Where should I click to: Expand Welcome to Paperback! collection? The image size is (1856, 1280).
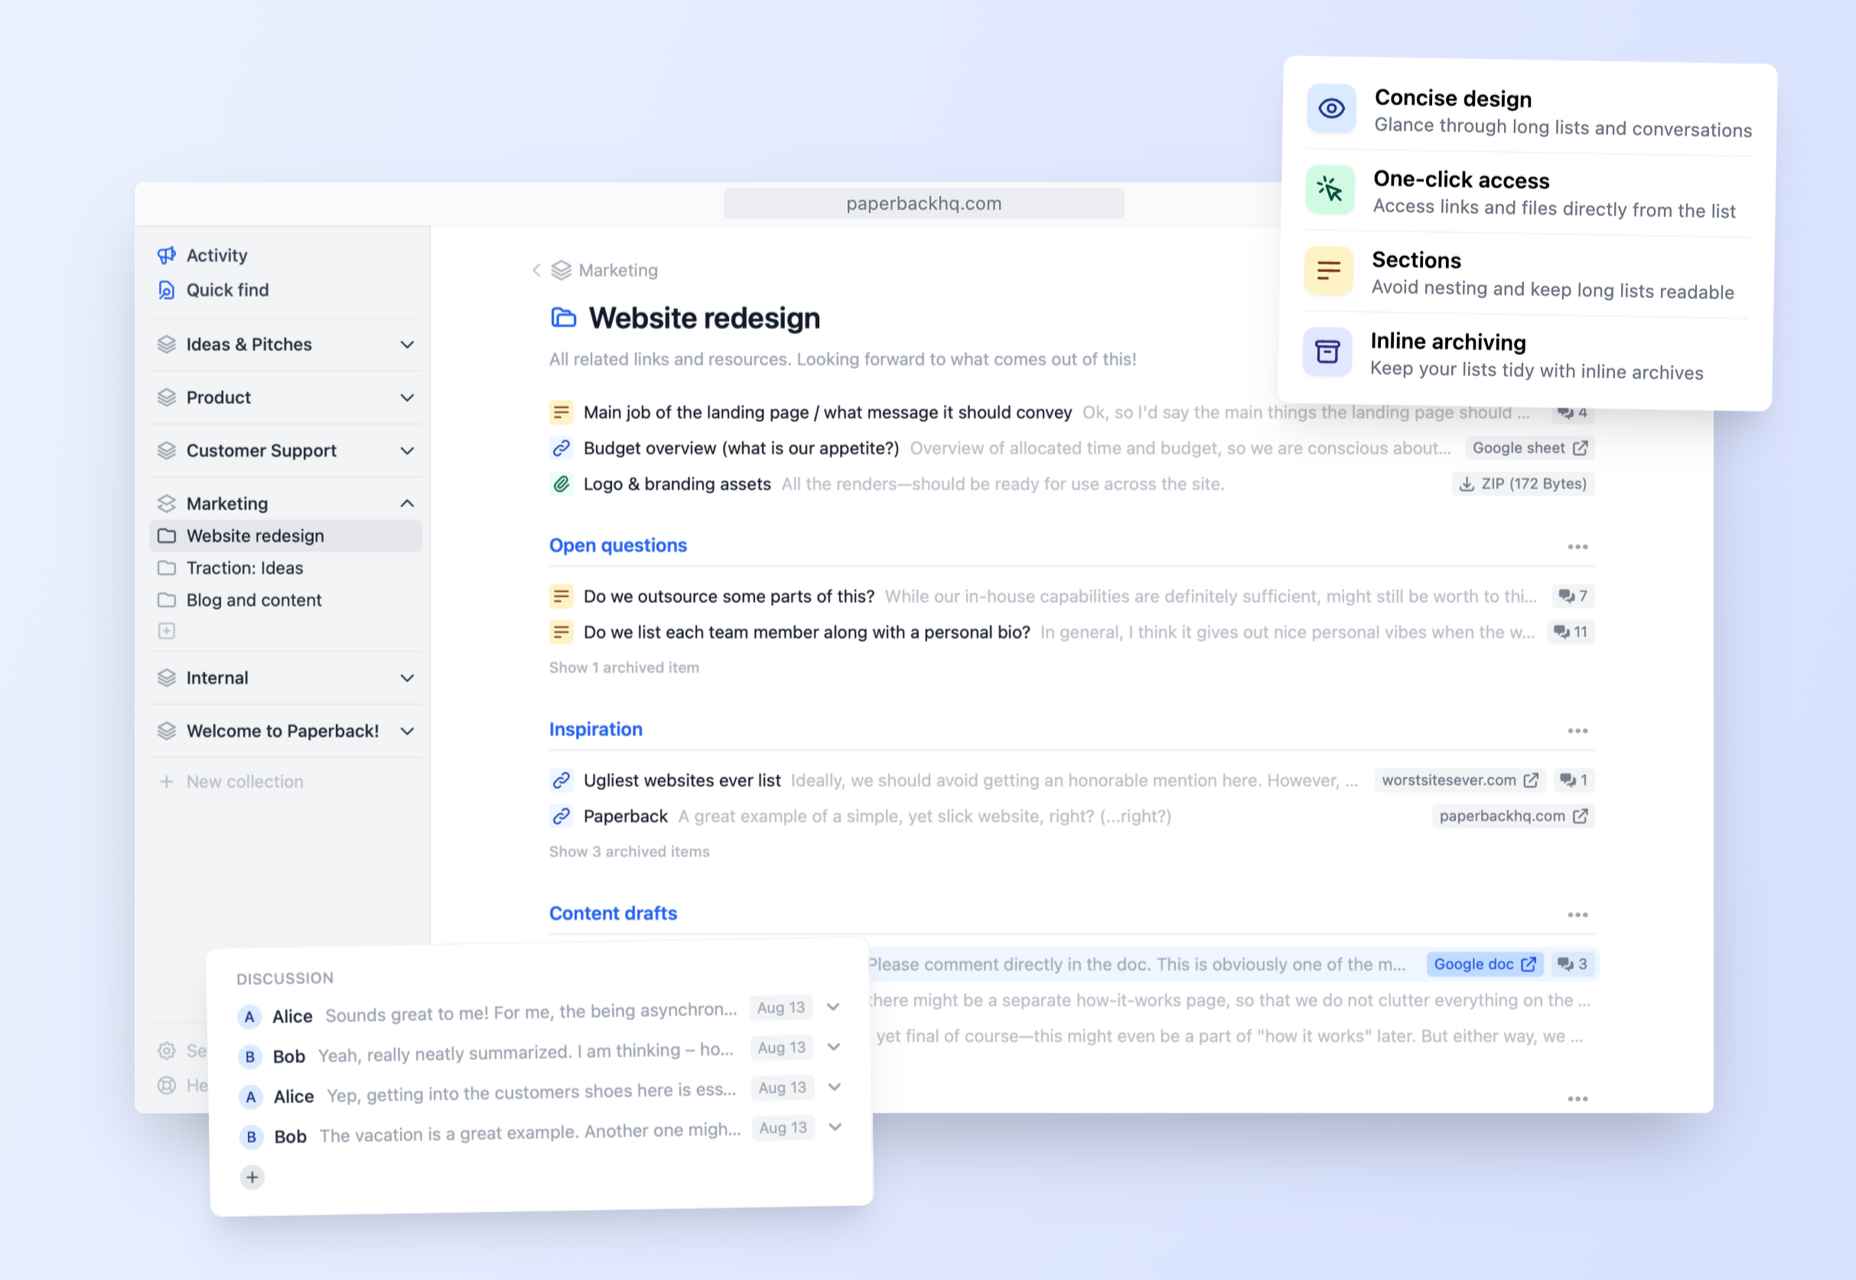[407, 730]
